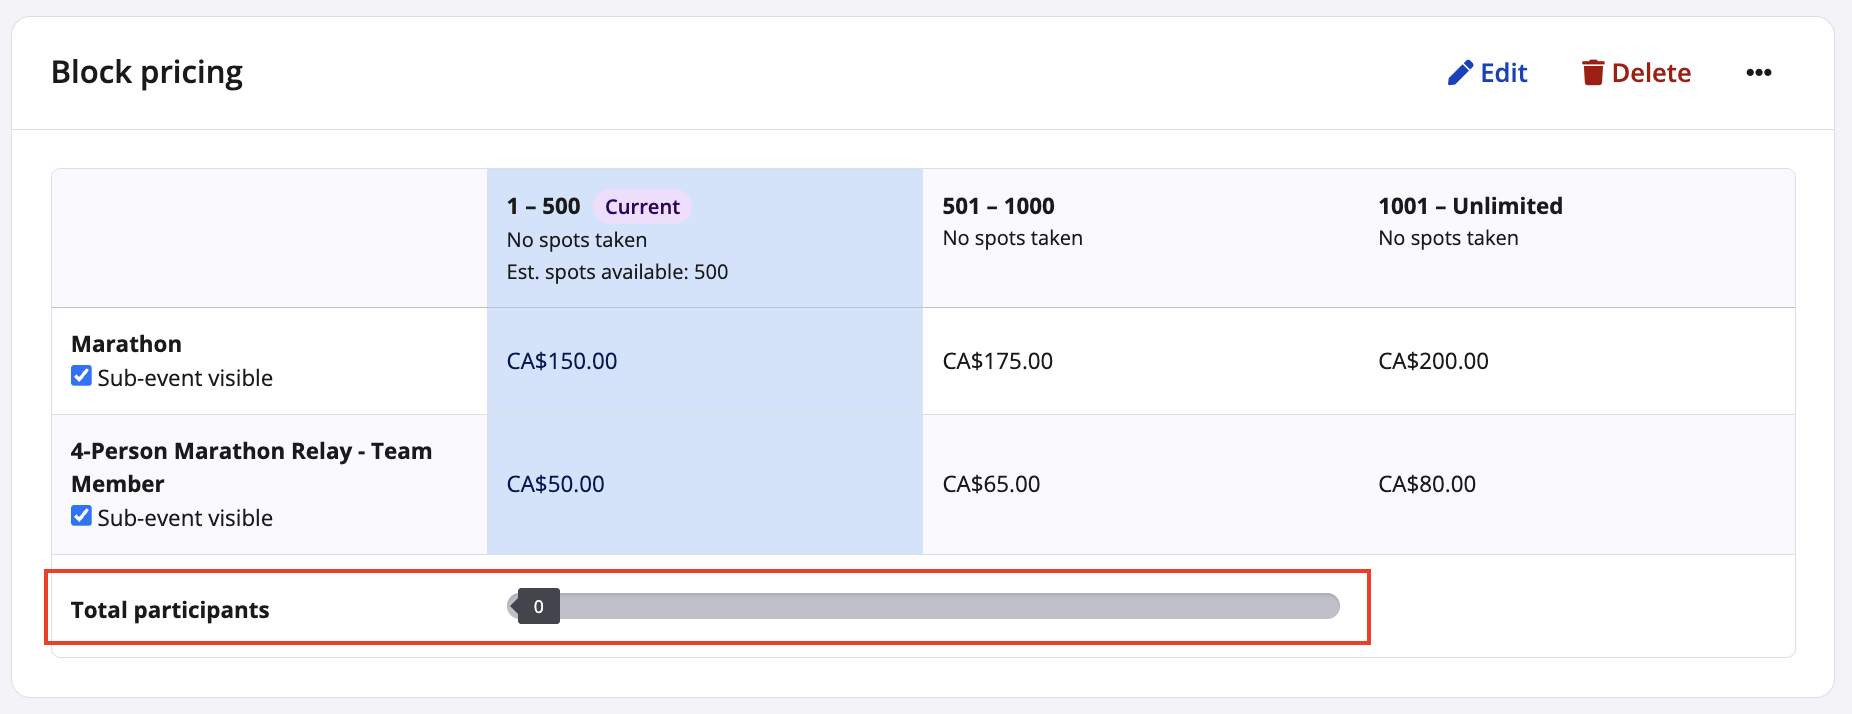Click the Current badge
1852x714 pixels.
[642, 207]
